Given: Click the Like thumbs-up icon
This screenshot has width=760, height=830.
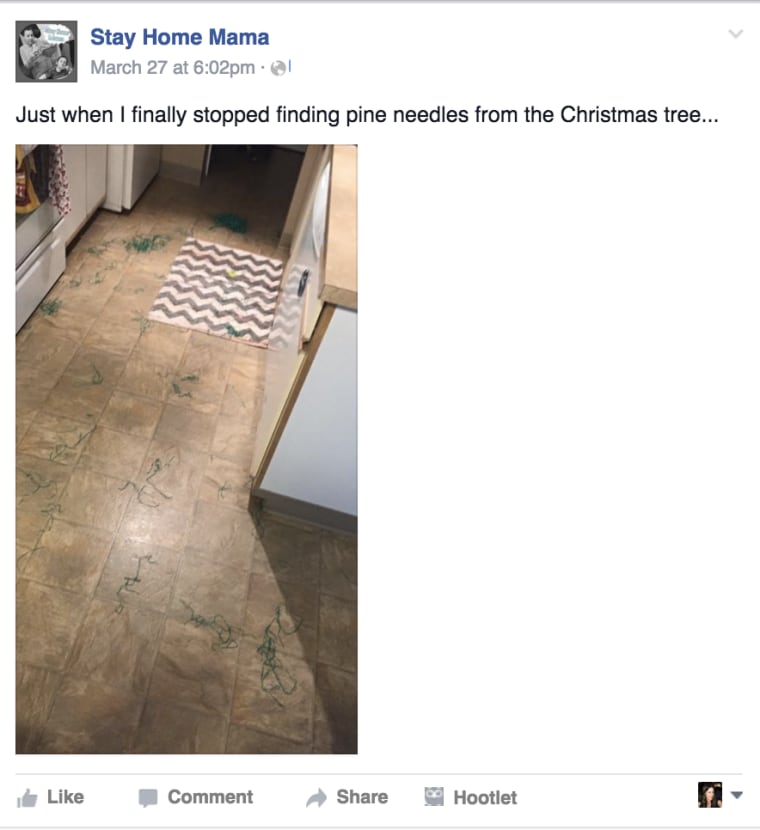Looking at the screenshot, I should click(27, 798).
